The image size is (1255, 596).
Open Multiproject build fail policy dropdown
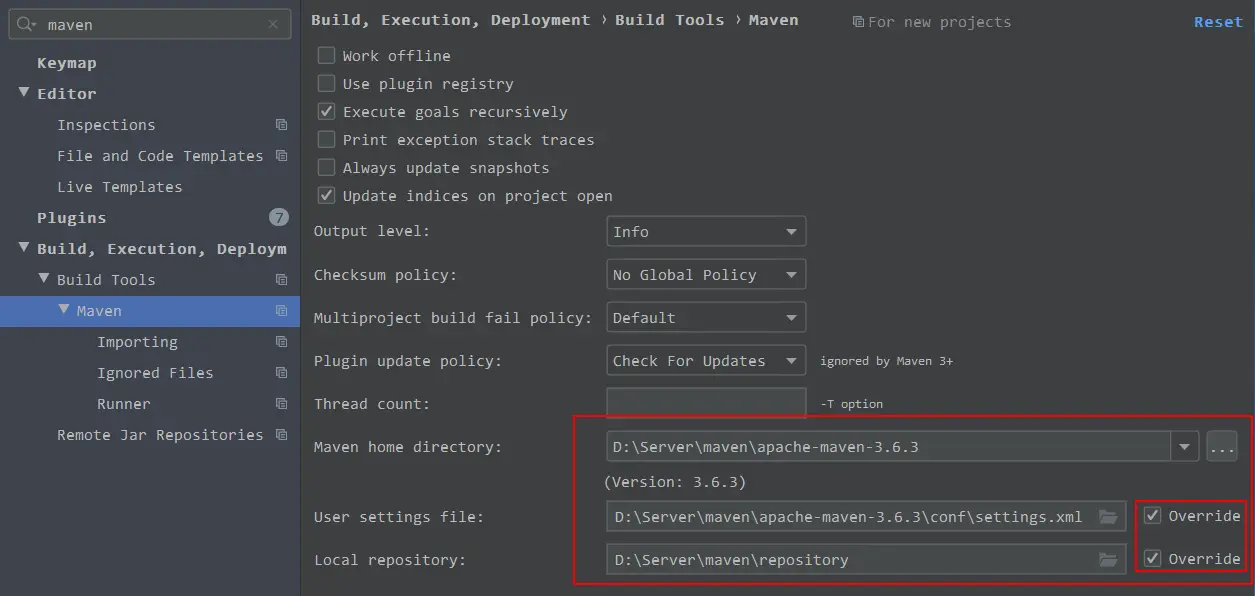(x=706, y=317)
